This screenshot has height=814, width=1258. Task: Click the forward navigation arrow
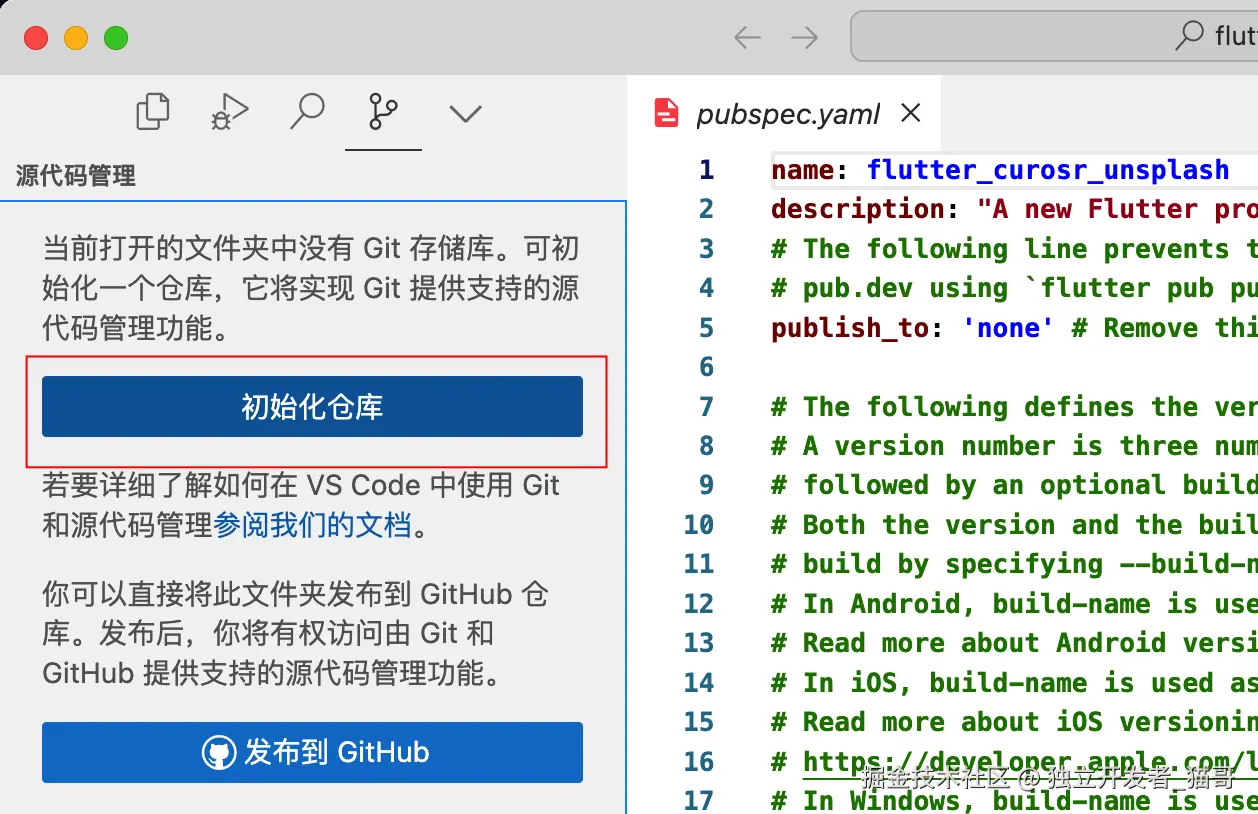point(804,36)
